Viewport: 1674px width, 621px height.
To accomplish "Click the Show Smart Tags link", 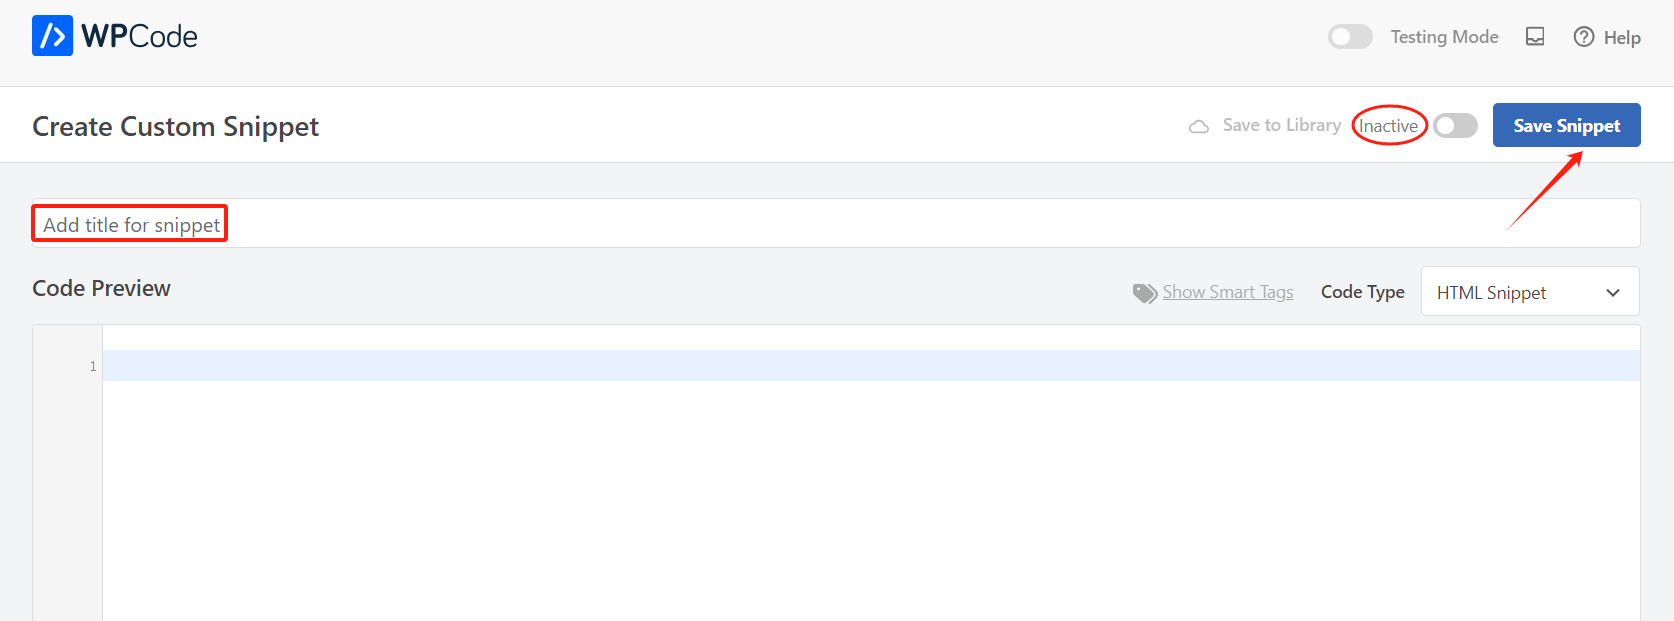I will (x=1228, y=292).
